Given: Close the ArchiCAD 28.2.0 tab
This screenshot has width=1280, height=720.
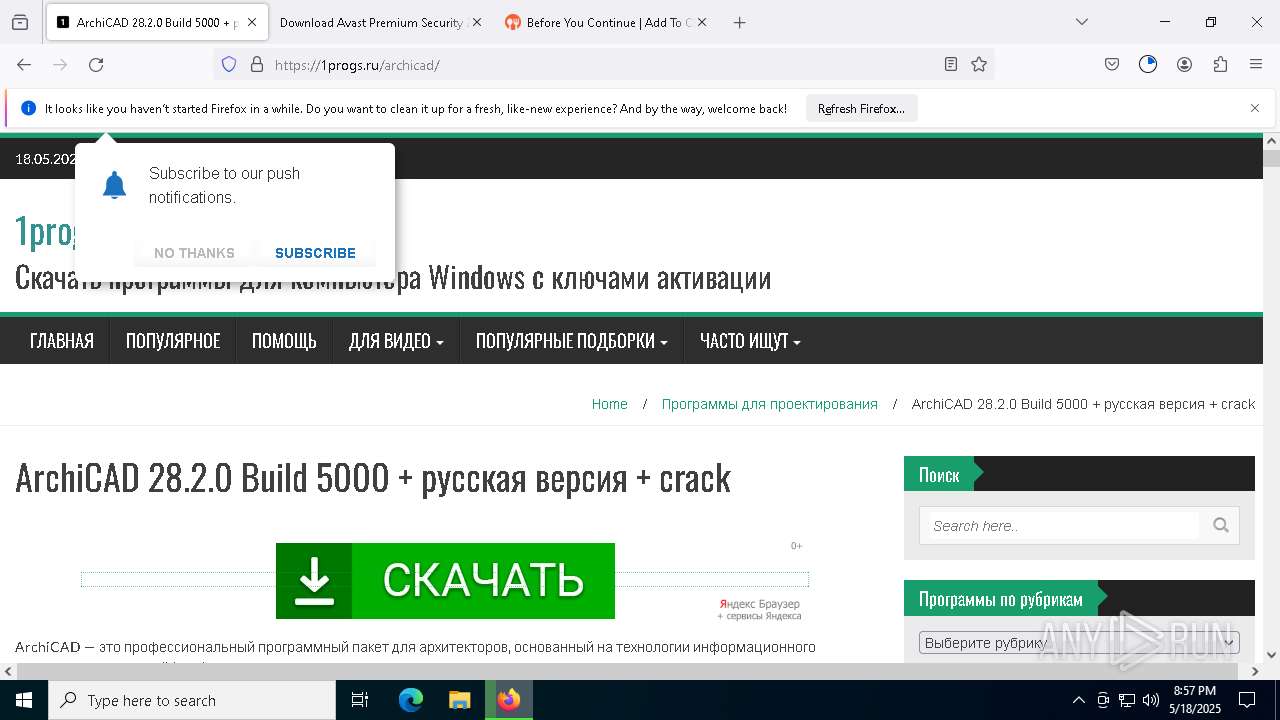Looking at the screenshot, I should point(252,22).
